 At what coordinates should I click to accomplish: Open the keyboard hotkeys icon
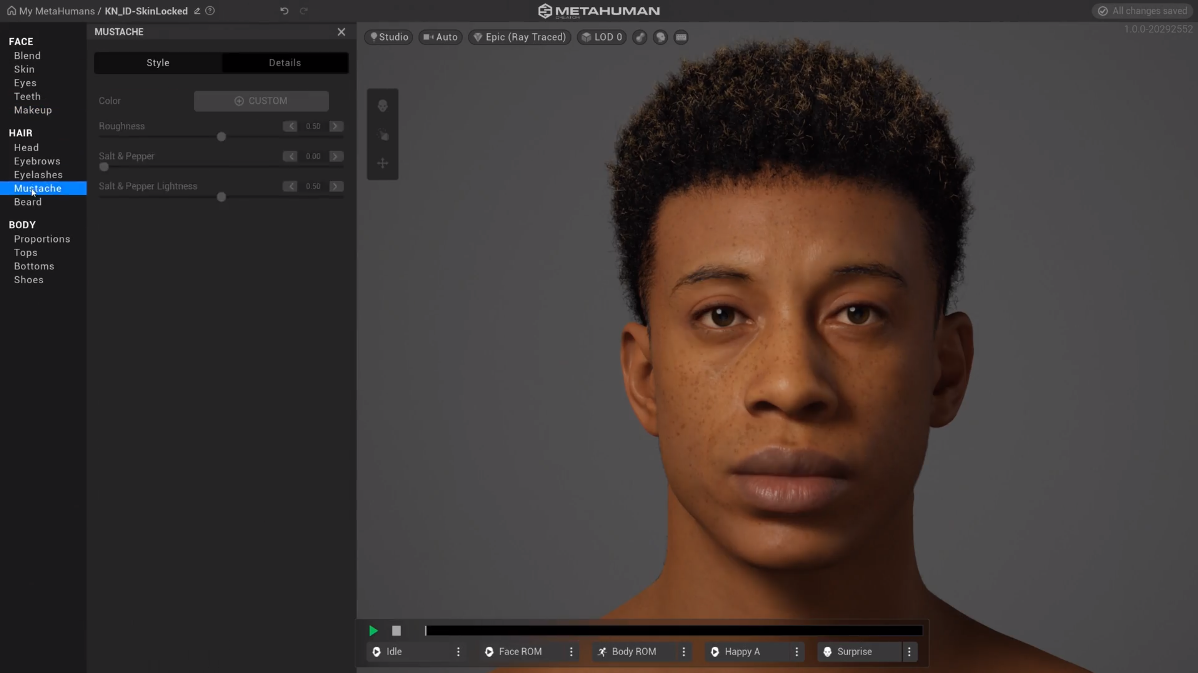[x=681, y=37]
